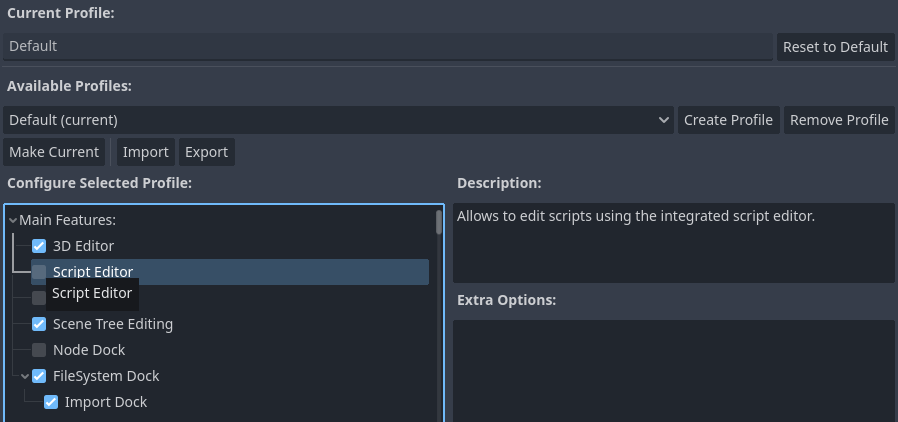The height and width of the screenshot is (422, 898).
Task: Toggle the 3D Editor checkbox
Action: pos(39,246)
